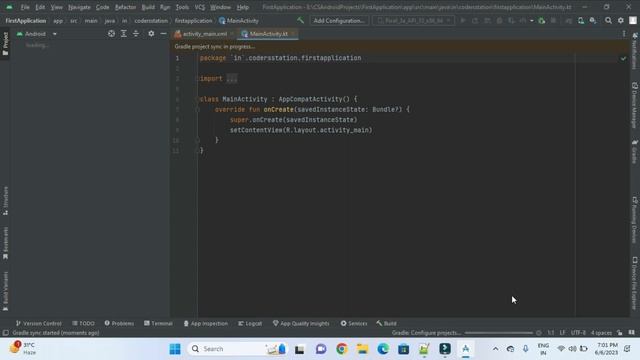Click FirstApplication breadcrumb in navigation bar
Viewport: 640px width, 360px height.
[26, 20]
